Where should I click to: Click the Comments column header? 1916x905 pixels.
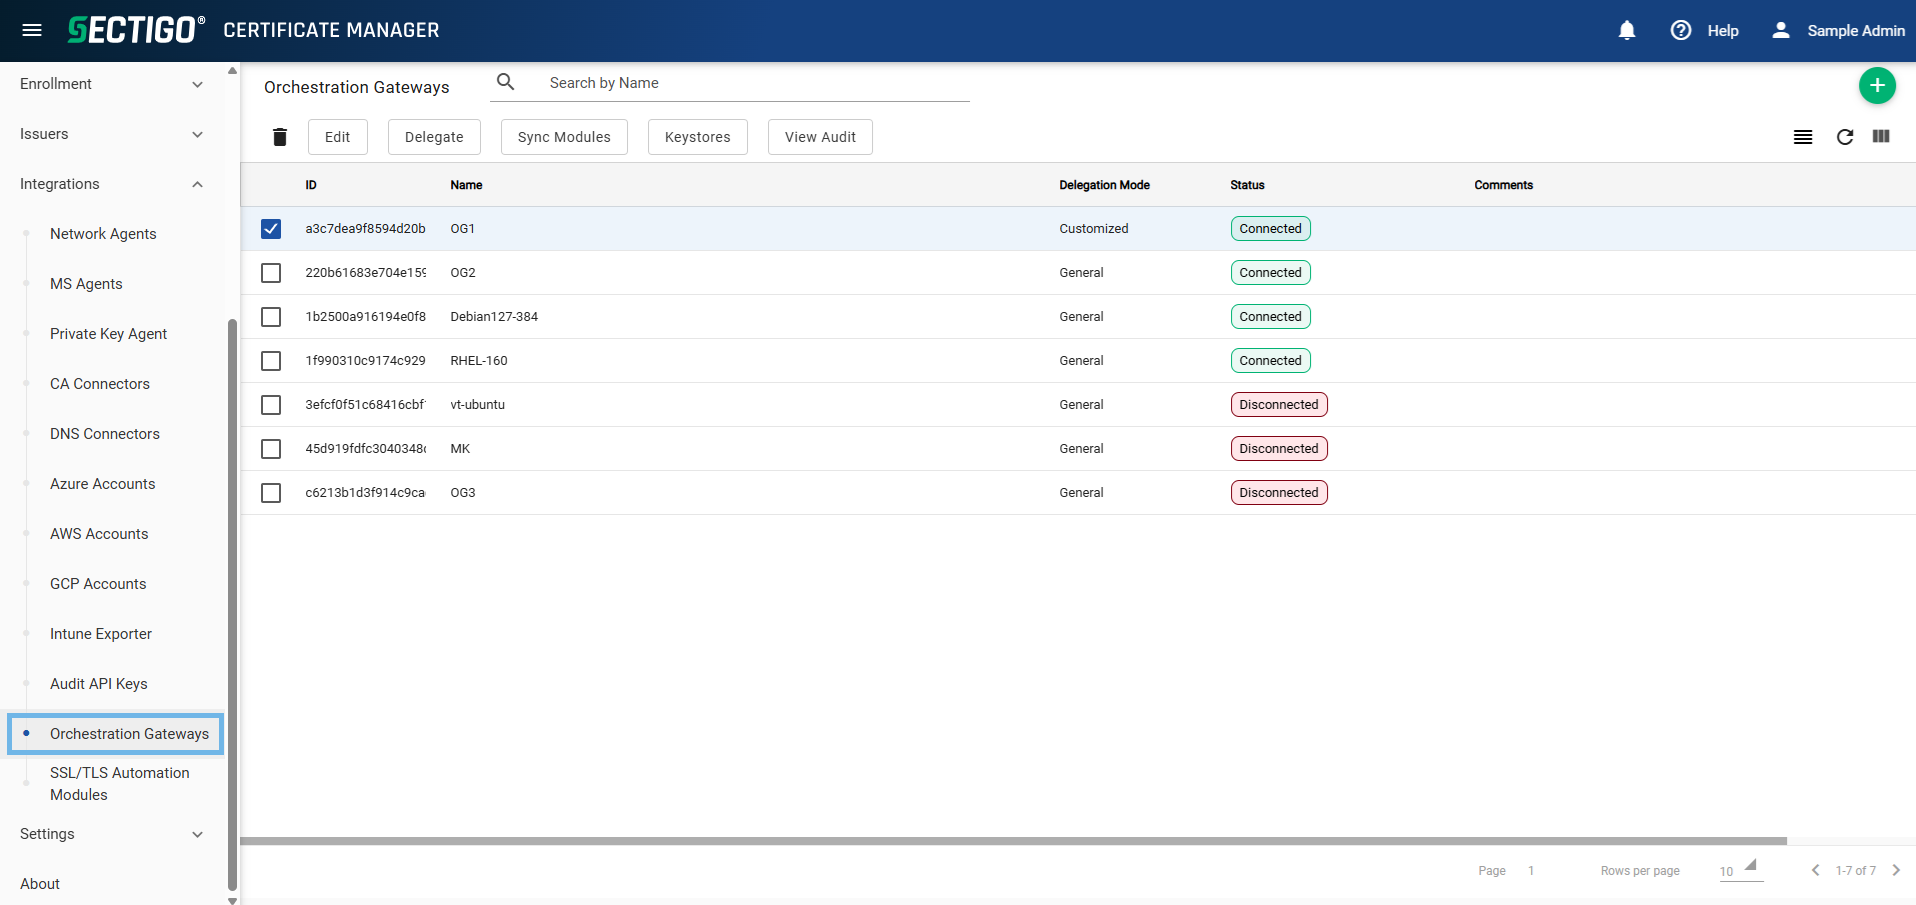point(1503,185)
